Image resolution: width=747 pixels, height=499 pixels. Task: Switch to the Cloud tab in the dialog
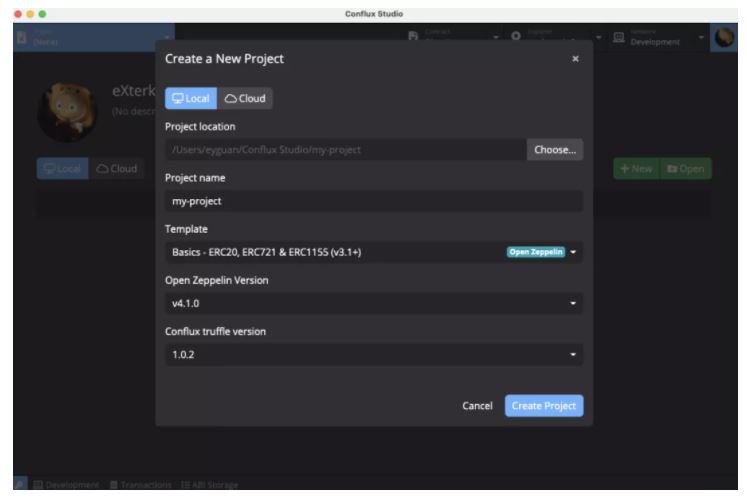pos(245,98)
